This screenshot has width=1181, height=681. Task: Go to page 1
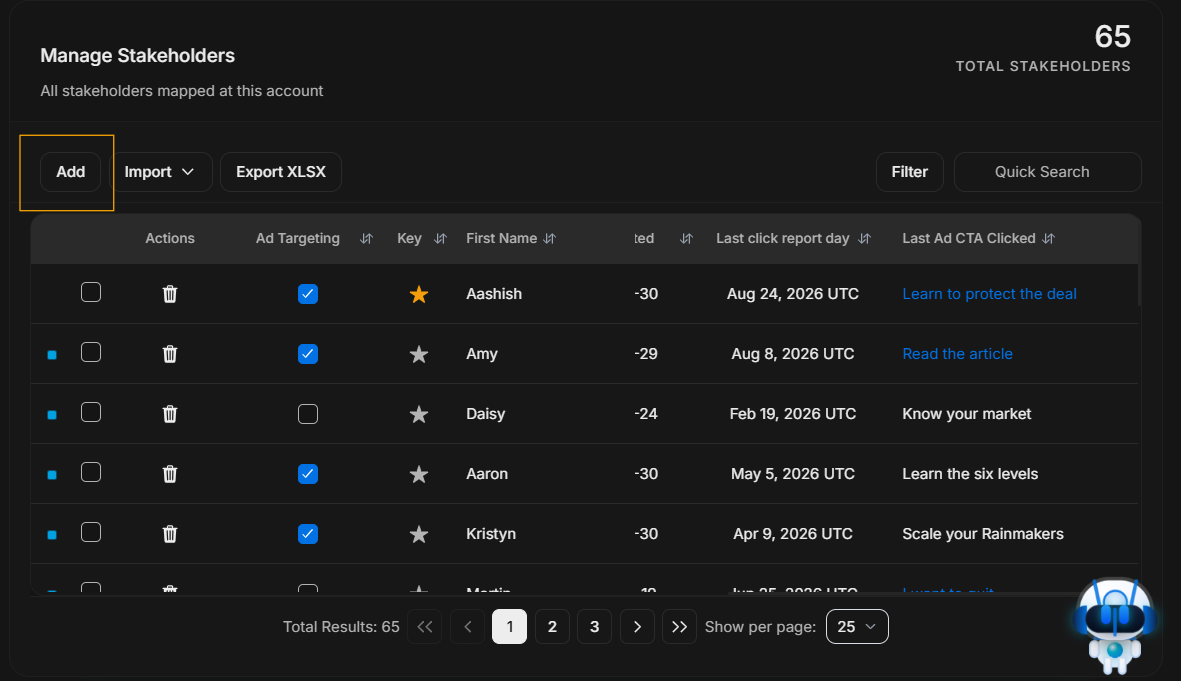[x=510, y=627]
